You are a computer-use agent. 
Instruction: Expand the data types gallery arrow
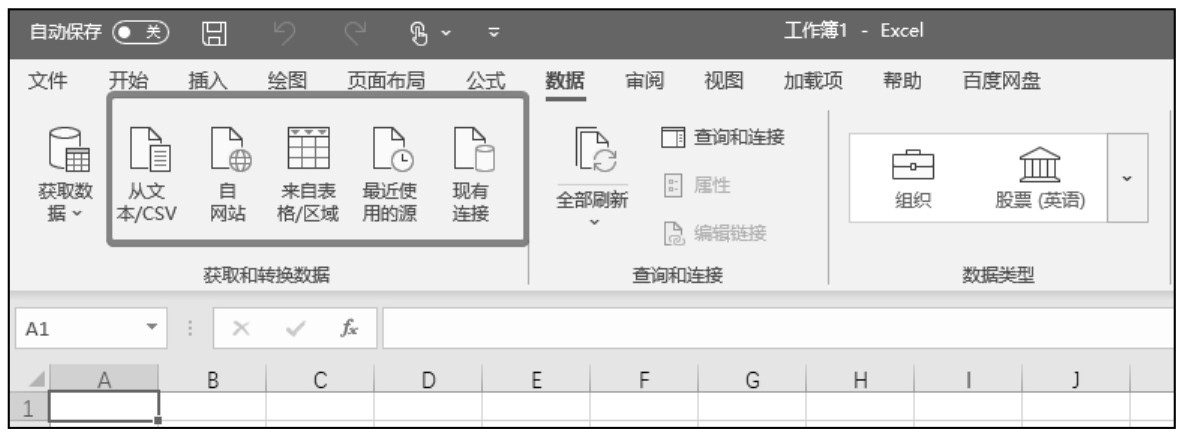(1127, 178)
